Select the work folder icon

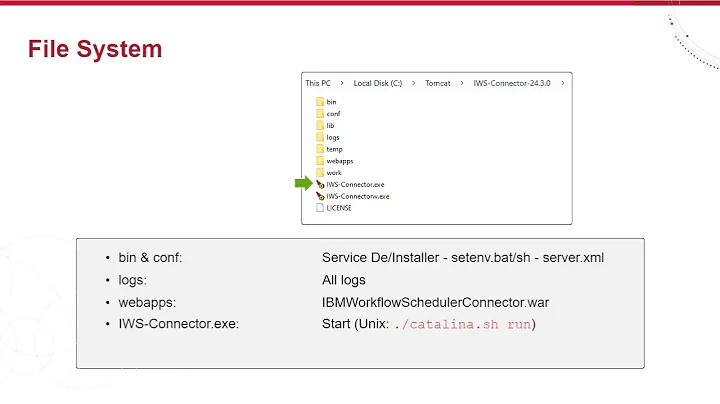click(x=320, y=173)
